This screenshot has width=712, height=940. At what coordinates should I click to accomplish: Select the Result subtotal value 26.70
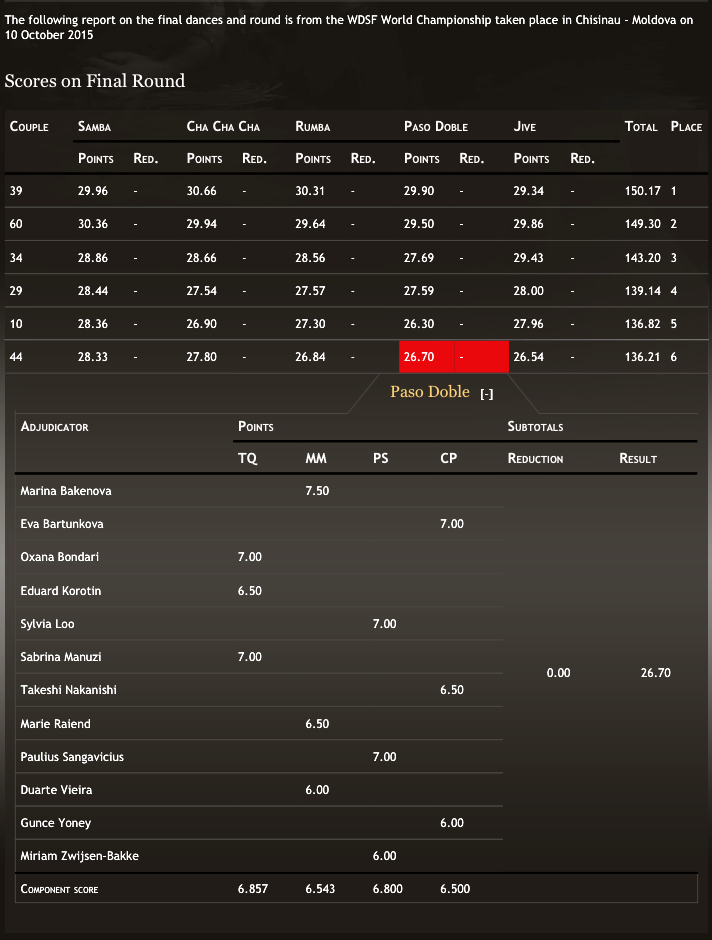point(655,673)
